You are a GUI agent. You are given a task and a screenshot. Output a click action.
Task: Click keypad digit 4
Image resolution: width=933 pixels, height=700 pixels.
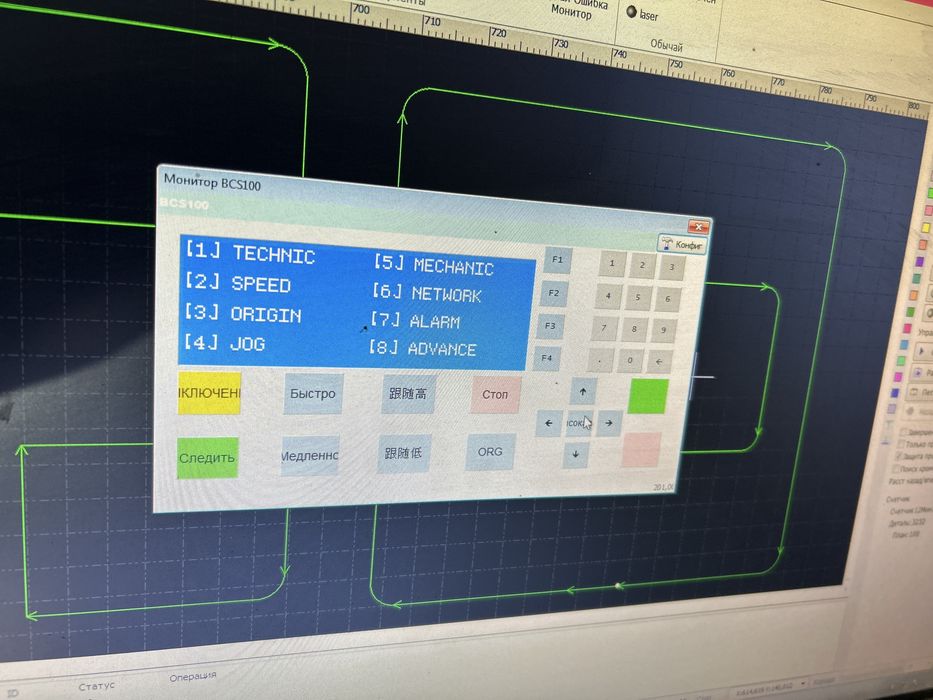coord(608,295)
